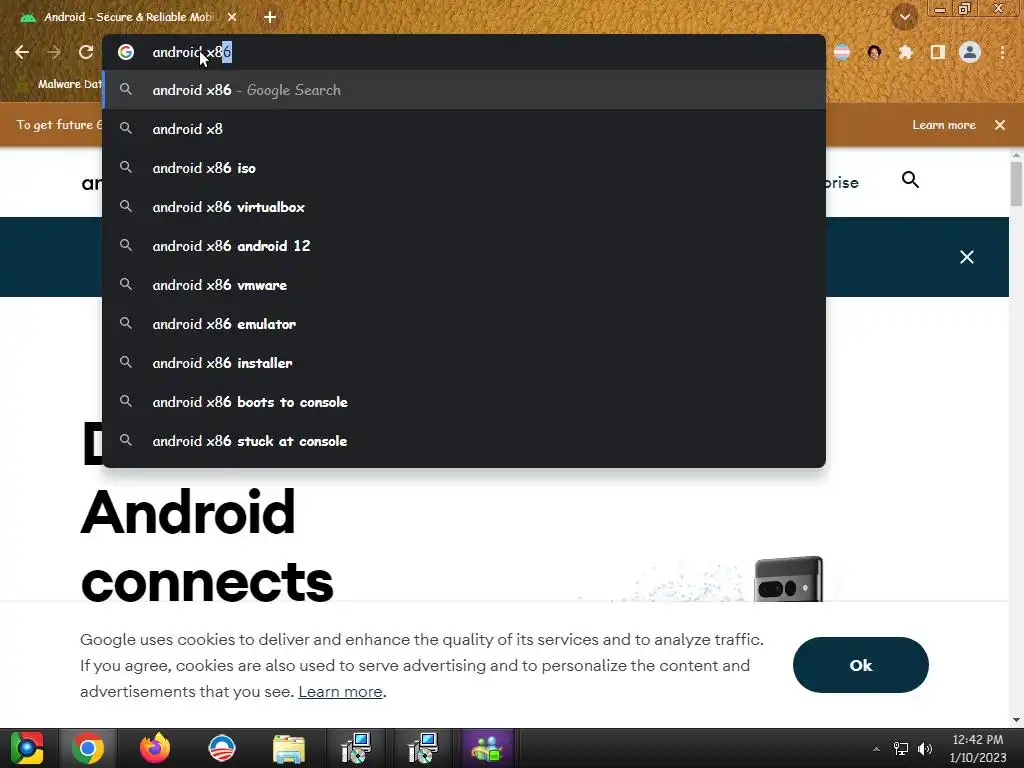
Task: Close the Android browser tab
Action: (232, 17)
